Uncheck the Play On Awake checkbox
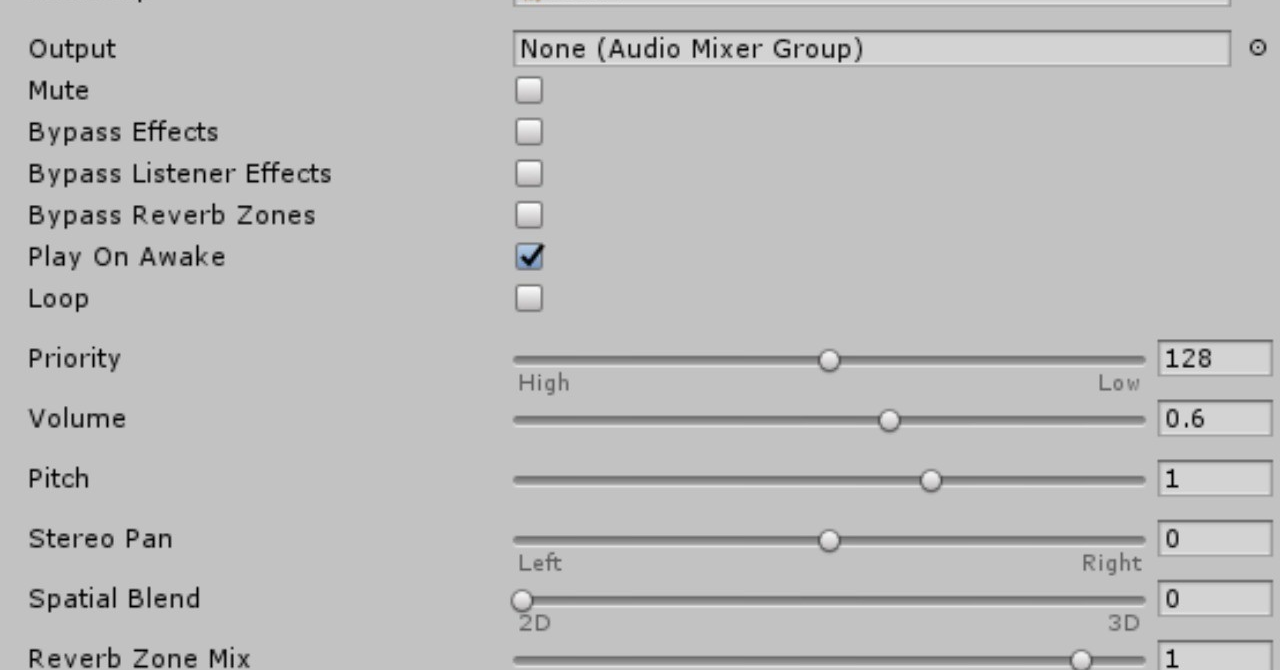 (x=529, y=257)
